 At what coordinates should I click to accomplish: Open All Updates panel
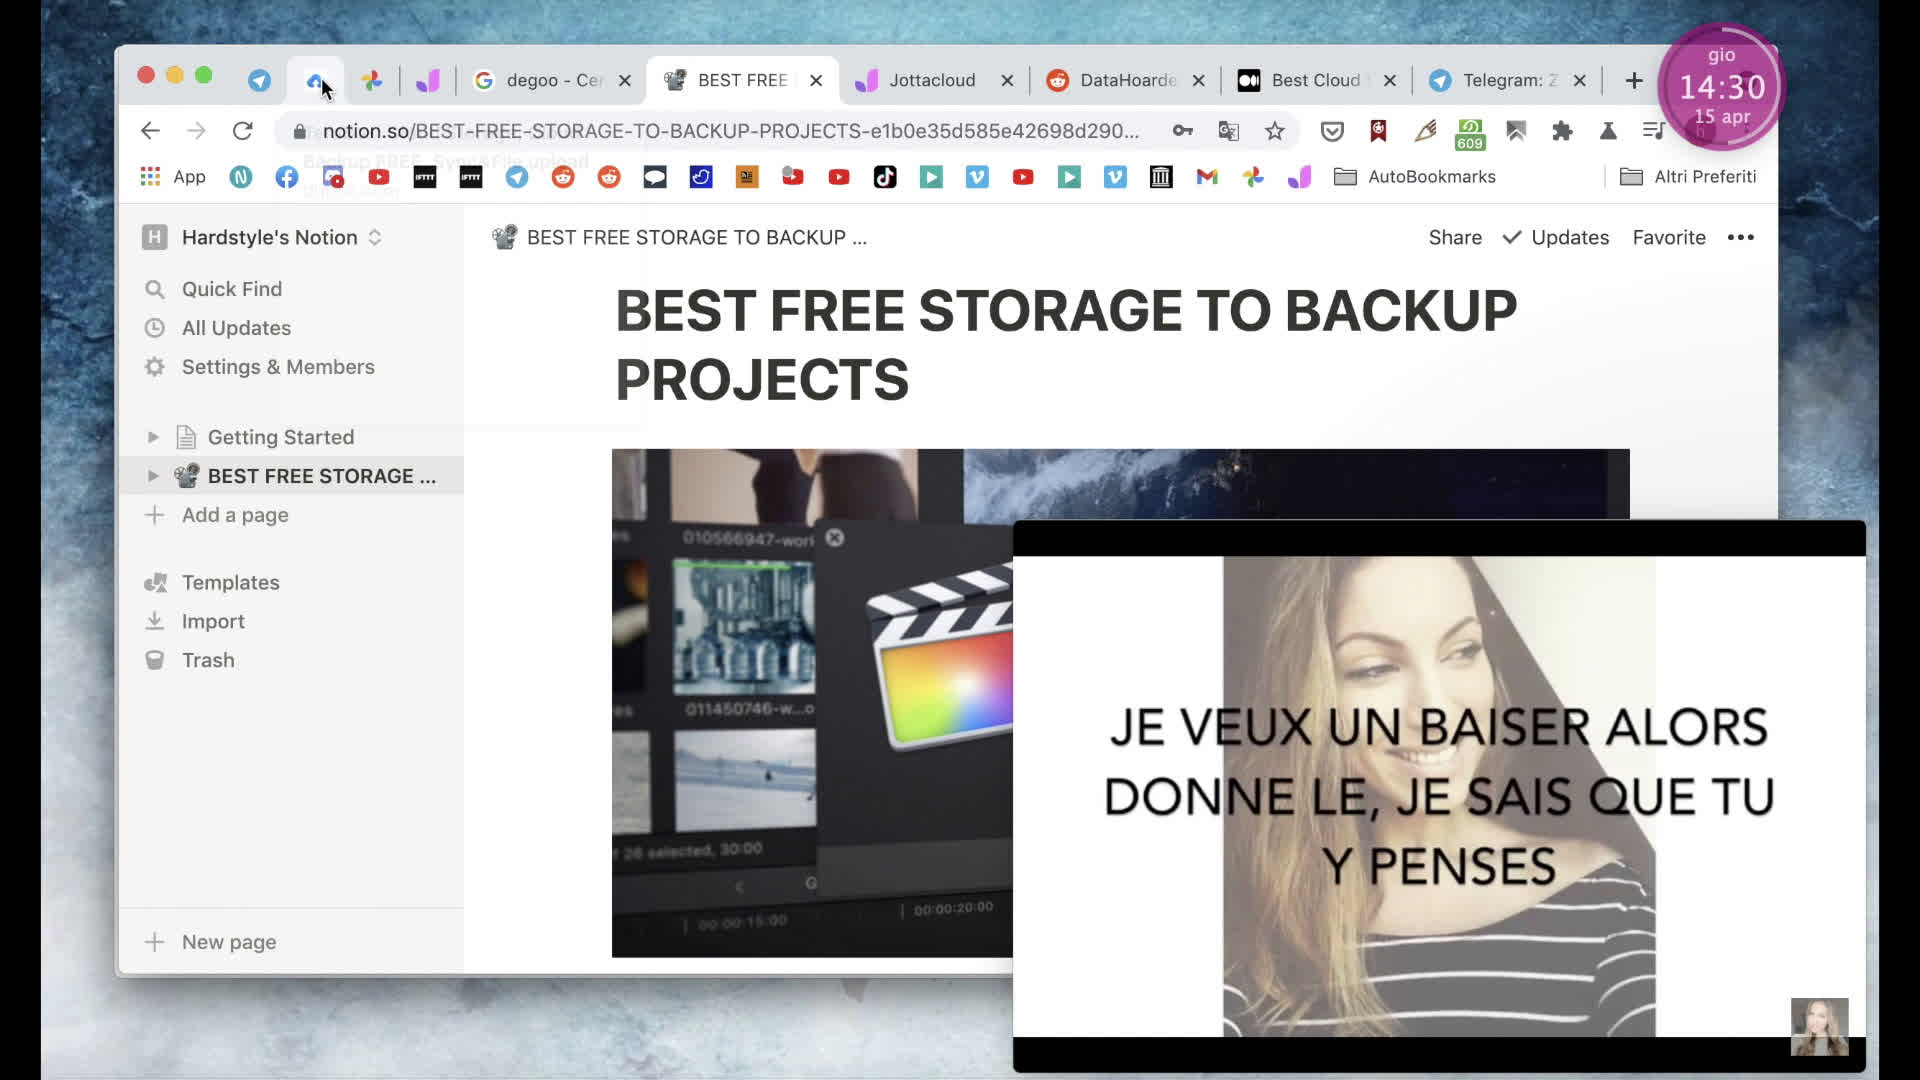pyautogui.click(x=237, y=327)
